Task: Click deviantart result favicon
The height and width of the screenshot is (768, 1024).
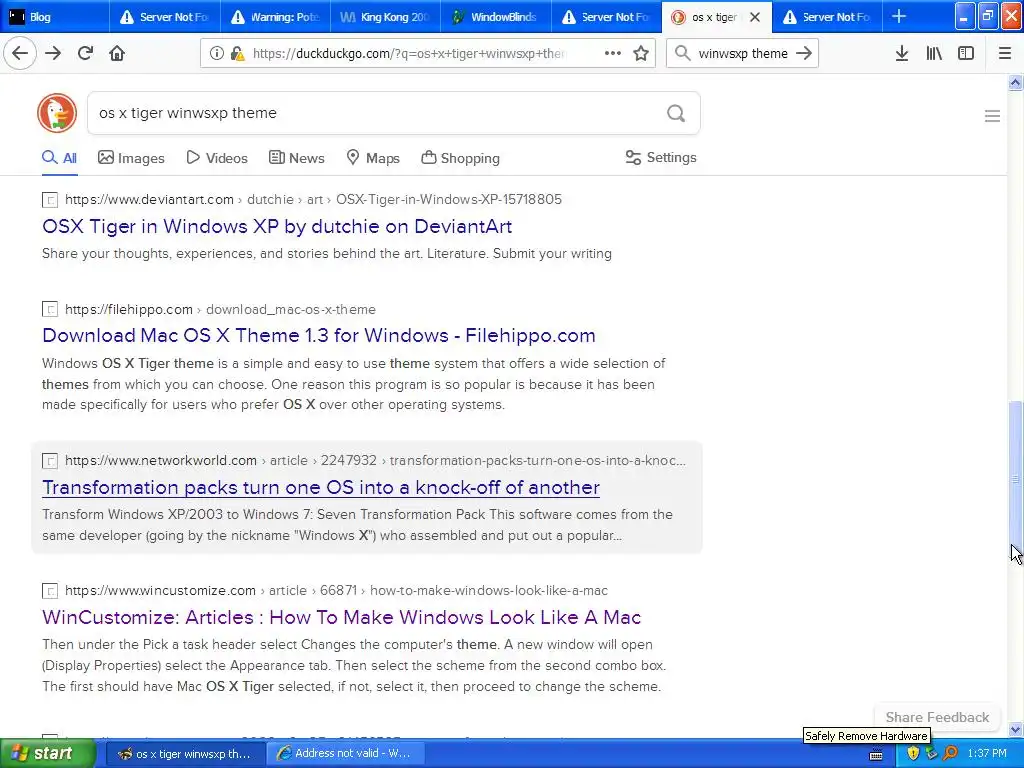Action: [50, 200]
